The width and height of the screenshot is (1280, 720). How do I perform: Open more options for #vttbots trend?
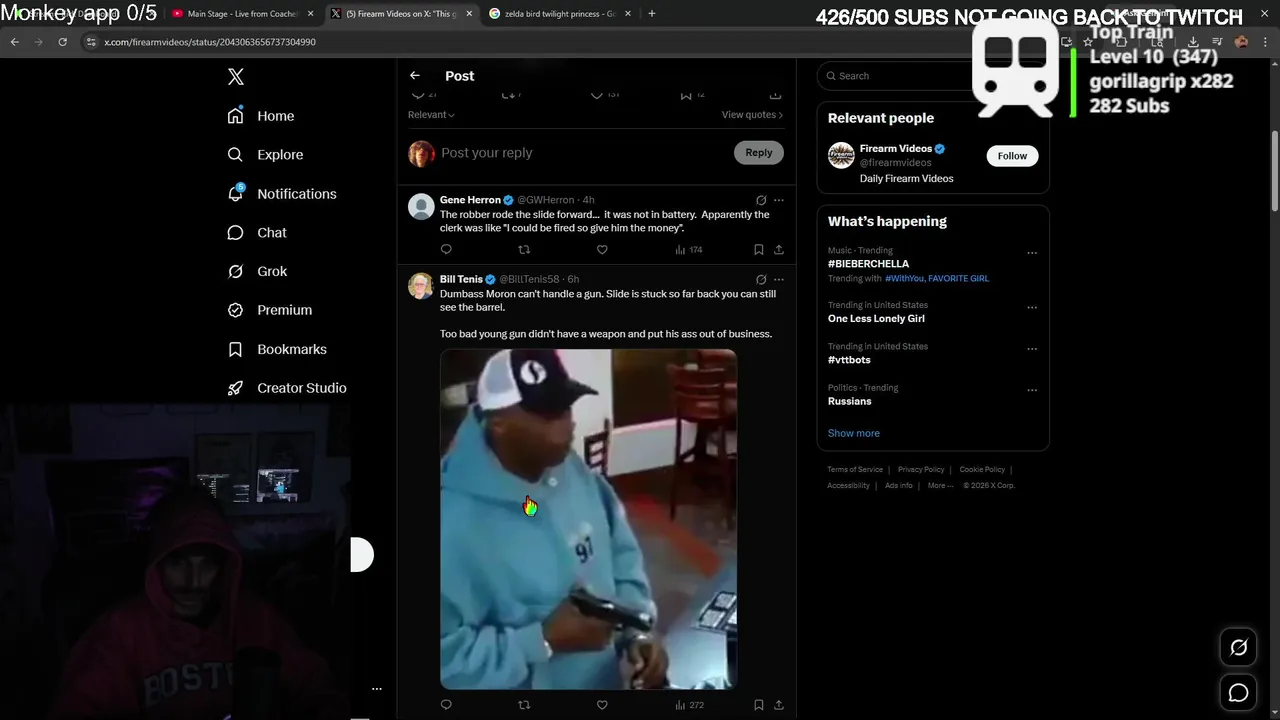click(1032, 348)
